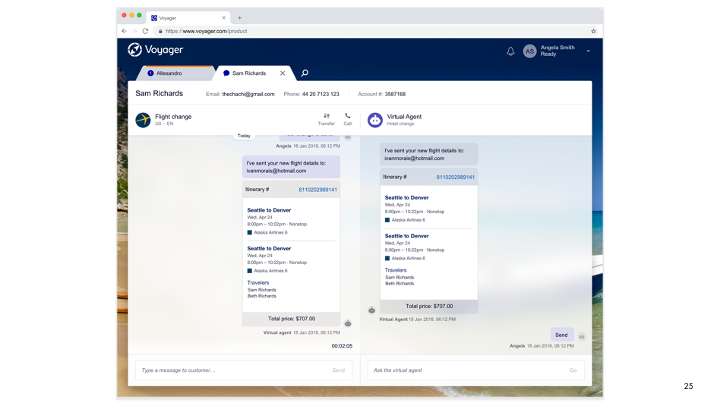The image size is (720, 405).
Task: Click the browser forward arrow
Action: [x=135, y=31]
